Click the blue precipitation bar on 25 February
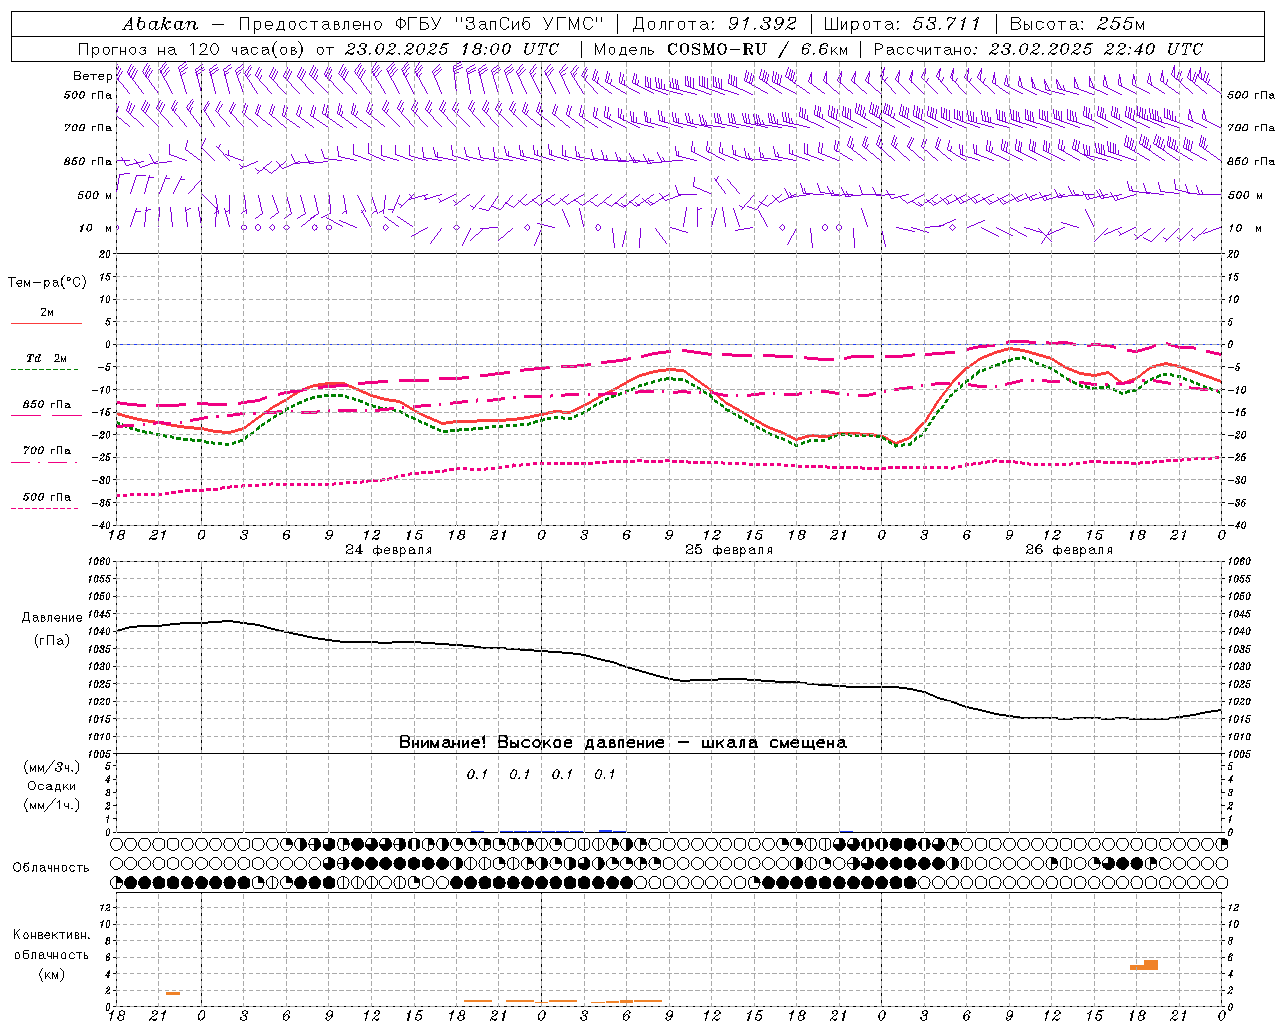 pos(605,830)
